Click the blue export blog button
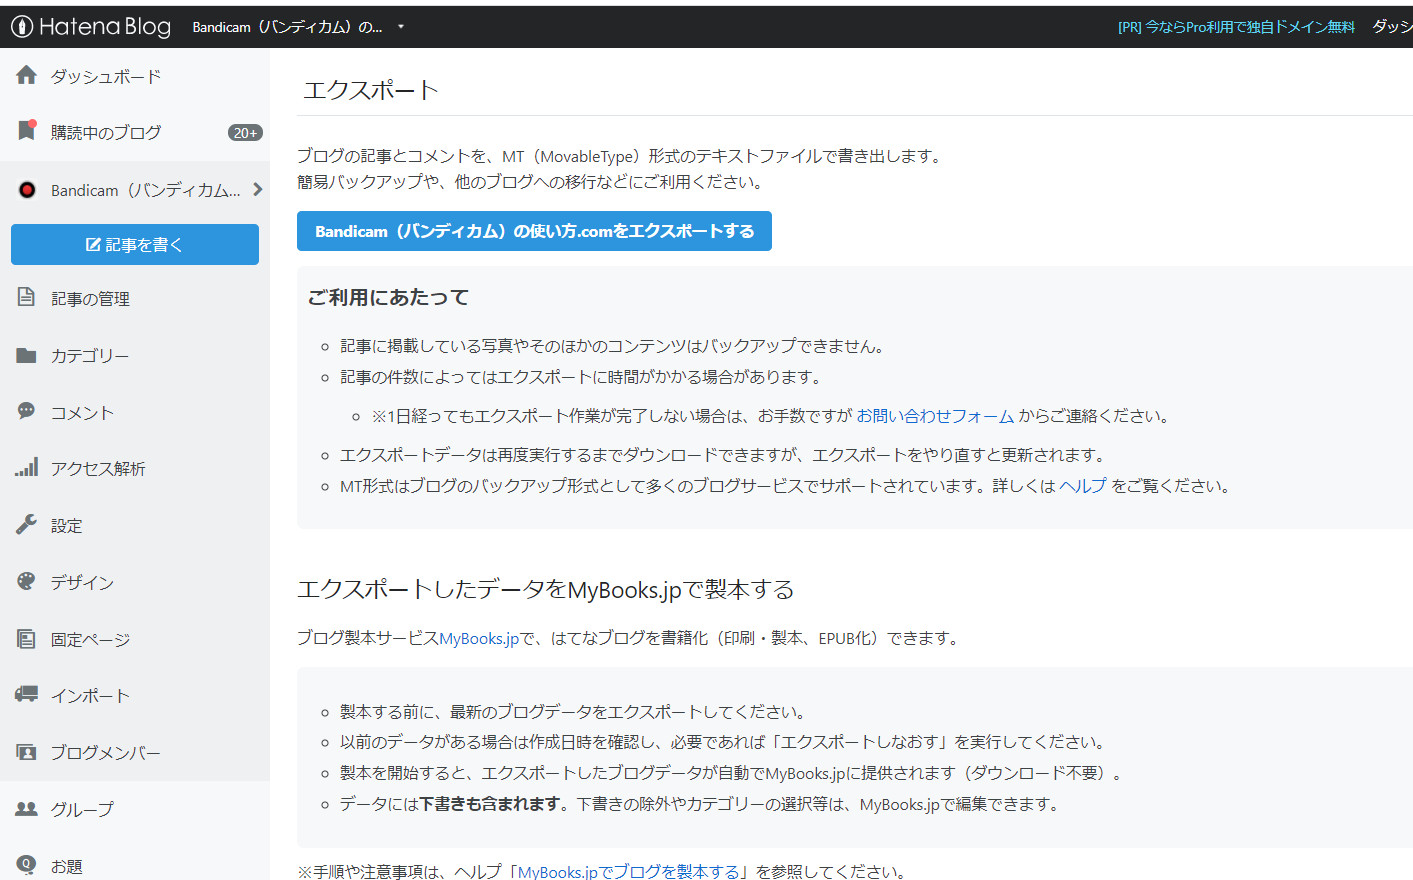 tap(534, 231)
